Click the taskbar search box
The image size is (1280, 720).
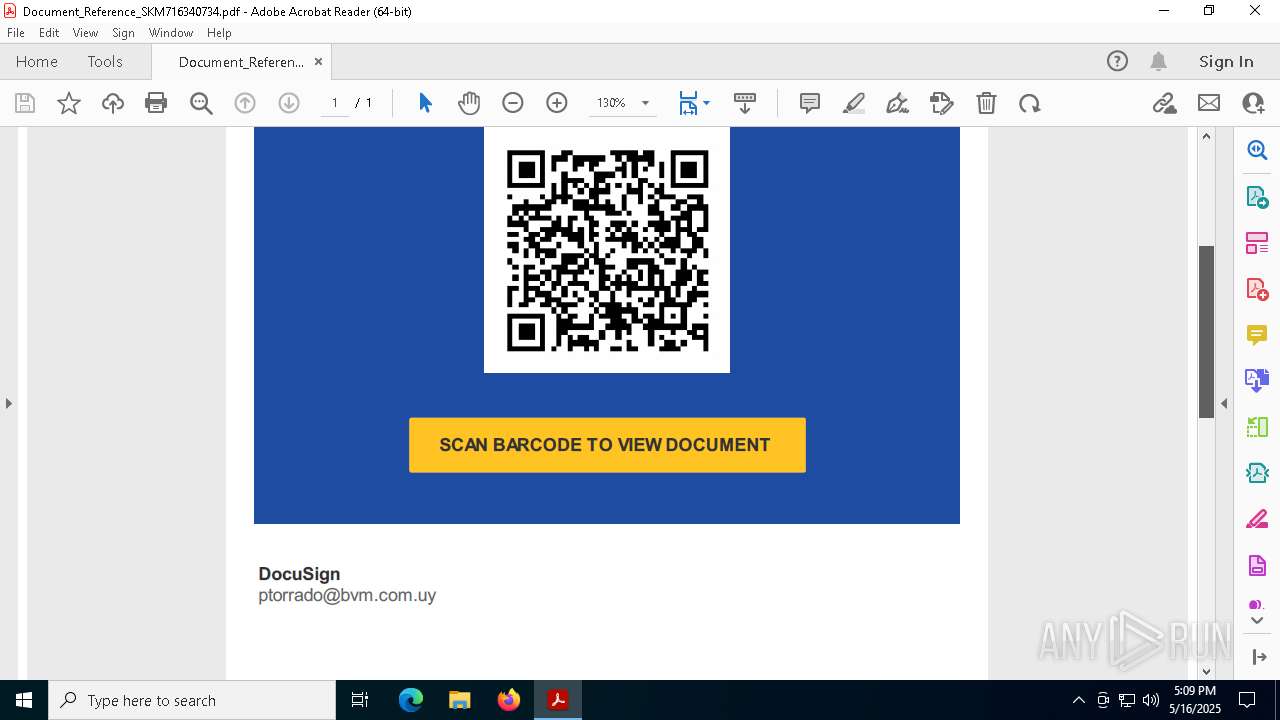tap(192, 700)
